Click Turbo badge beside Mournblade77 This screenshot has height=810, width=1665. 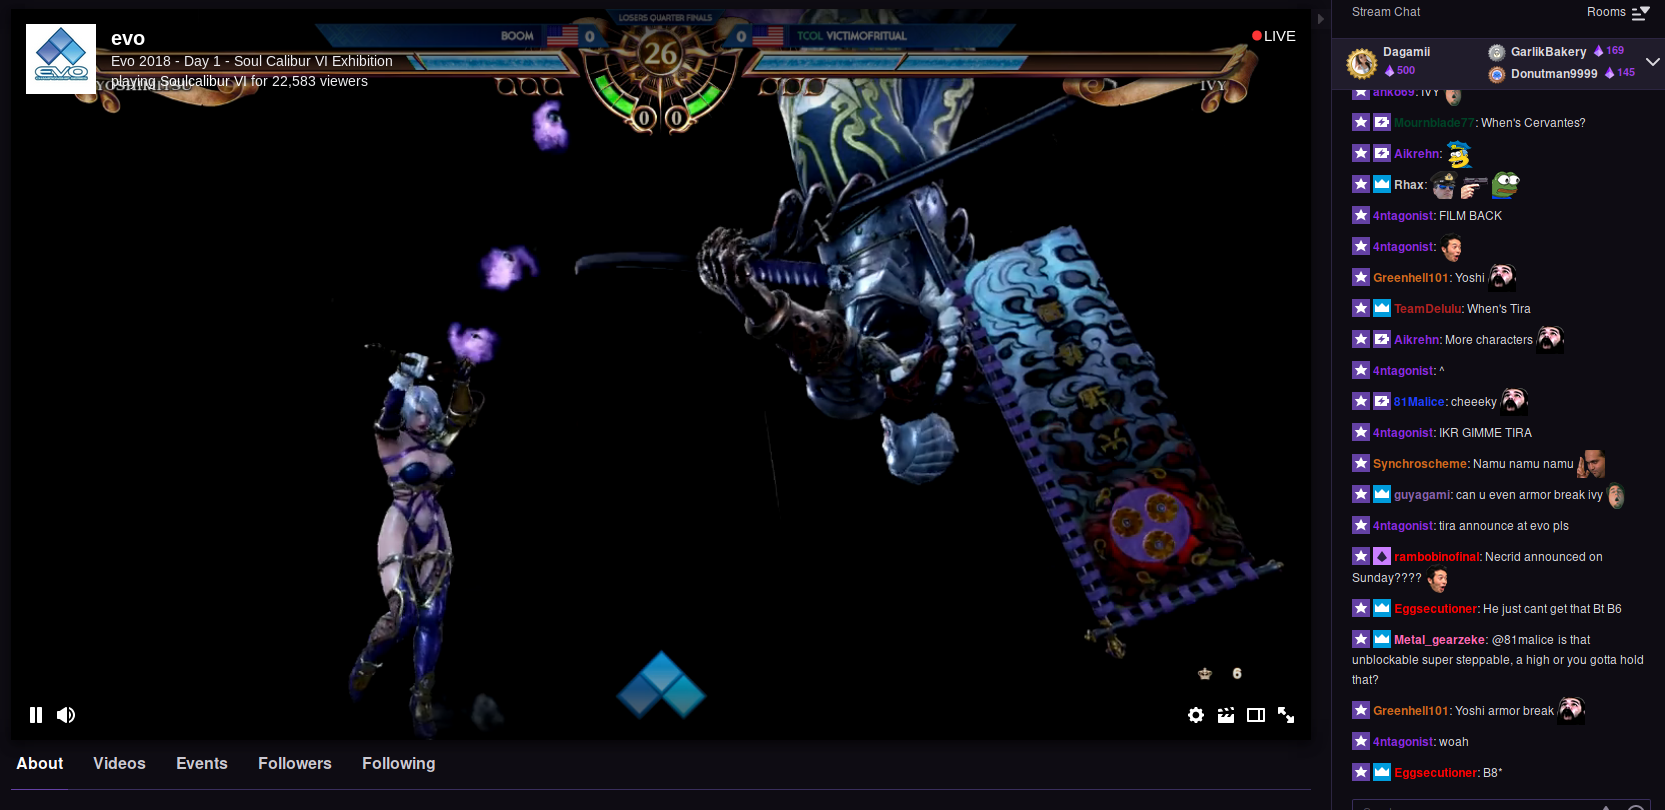click(1382, 122)
